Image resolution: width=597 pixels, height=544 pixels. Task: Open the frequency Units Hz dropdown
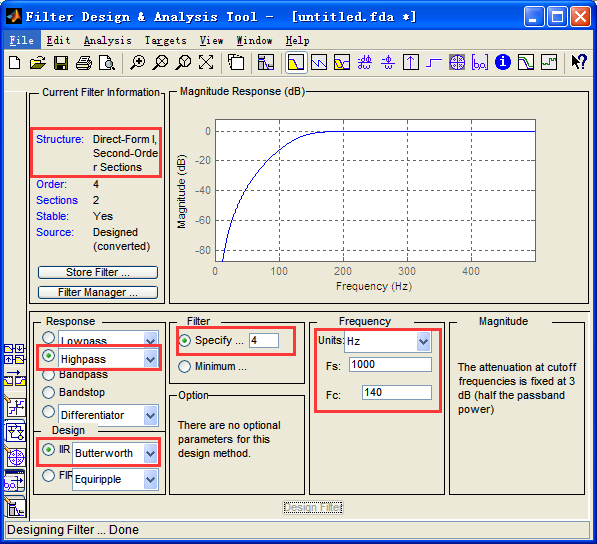pos(423,341)
